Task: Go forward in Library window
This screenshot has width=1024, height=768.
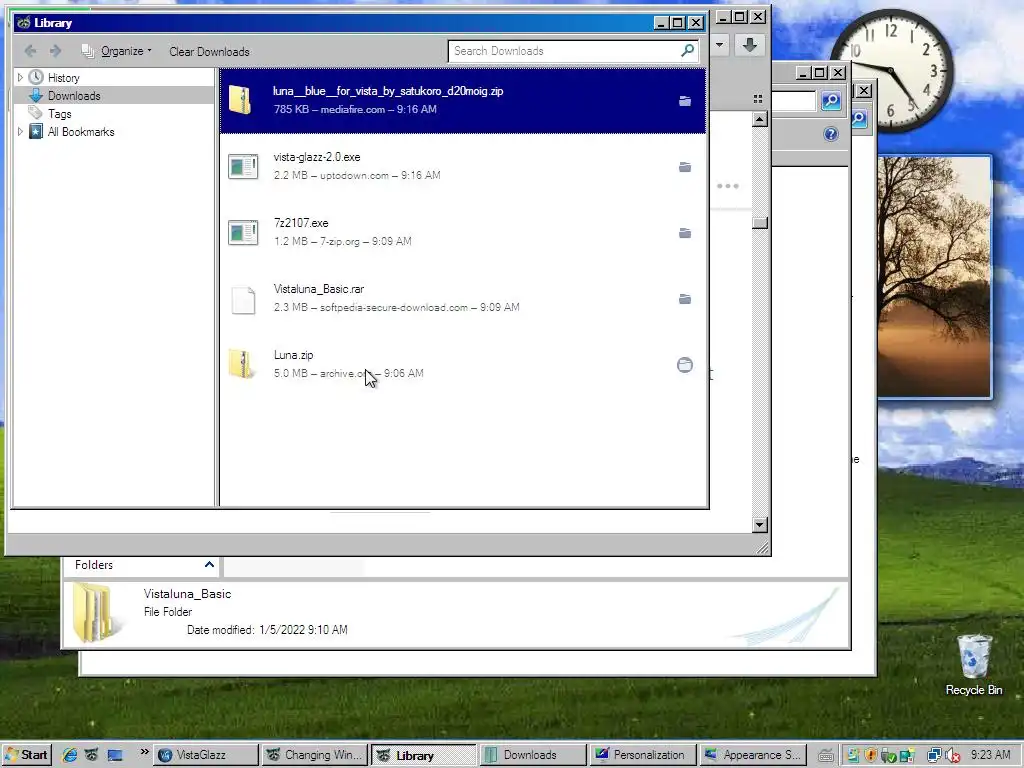Action: point(56,51)
